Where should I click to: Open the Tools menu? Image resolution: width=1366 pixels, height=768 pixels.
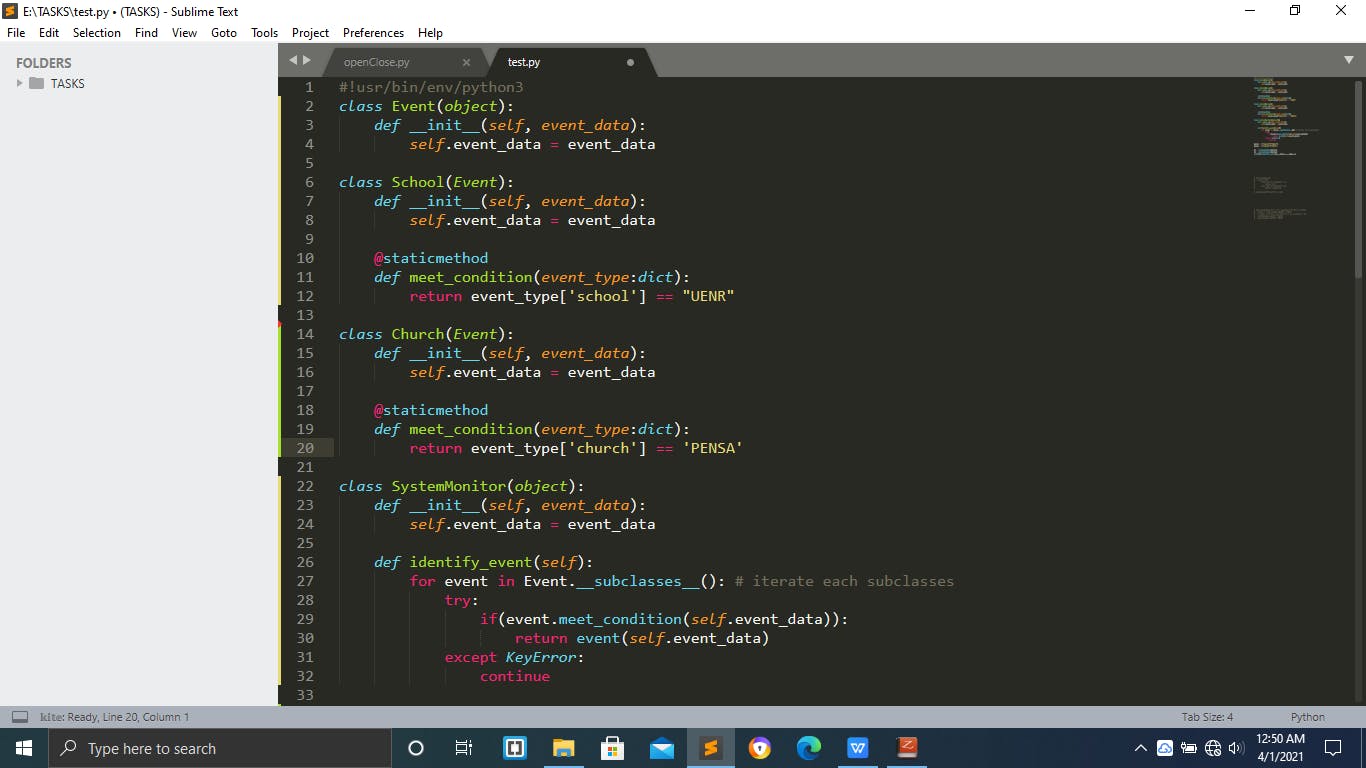pos(264,32)
